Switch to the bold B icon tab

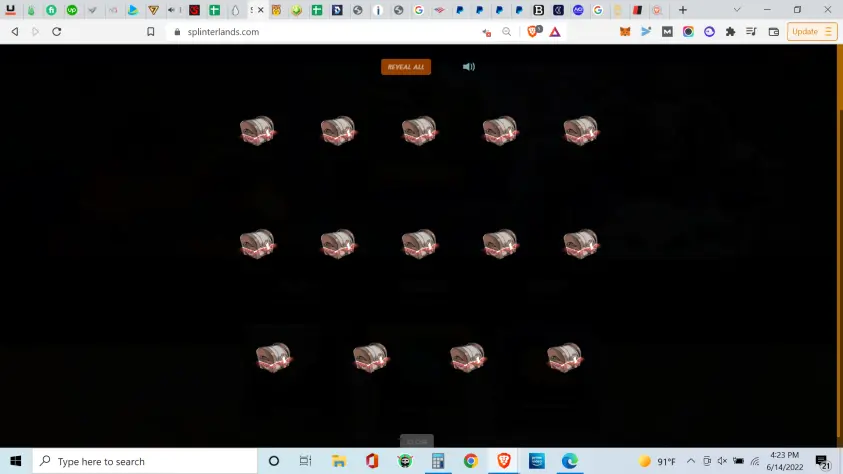(538, 10)
